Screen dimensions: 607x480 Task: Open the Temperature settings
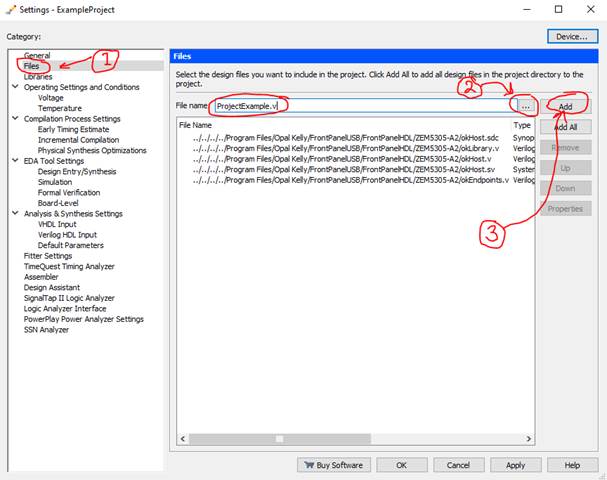pyautogui.click(x=60, y=108)
